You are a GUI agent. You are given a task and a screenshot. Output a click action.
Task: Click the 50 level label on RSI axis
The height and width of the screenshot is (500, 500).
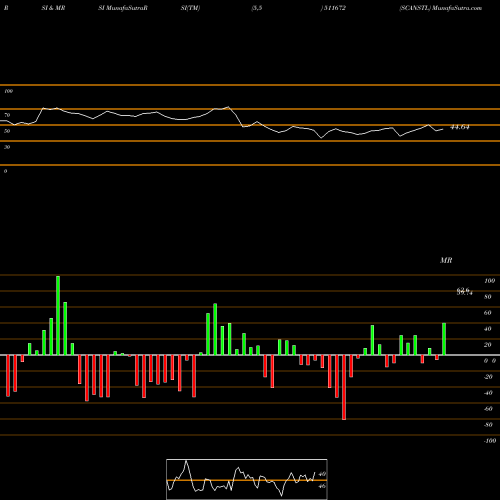[x=7, y=131]
